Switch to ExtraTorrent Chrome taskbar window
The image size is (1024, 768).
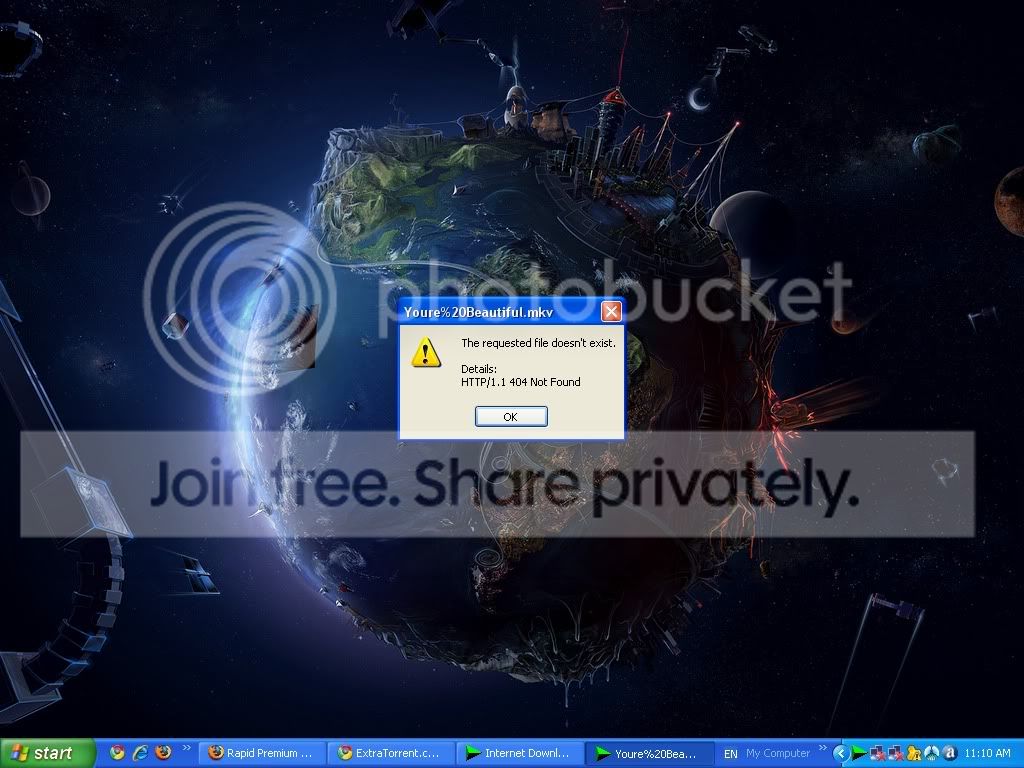[389, 753]
